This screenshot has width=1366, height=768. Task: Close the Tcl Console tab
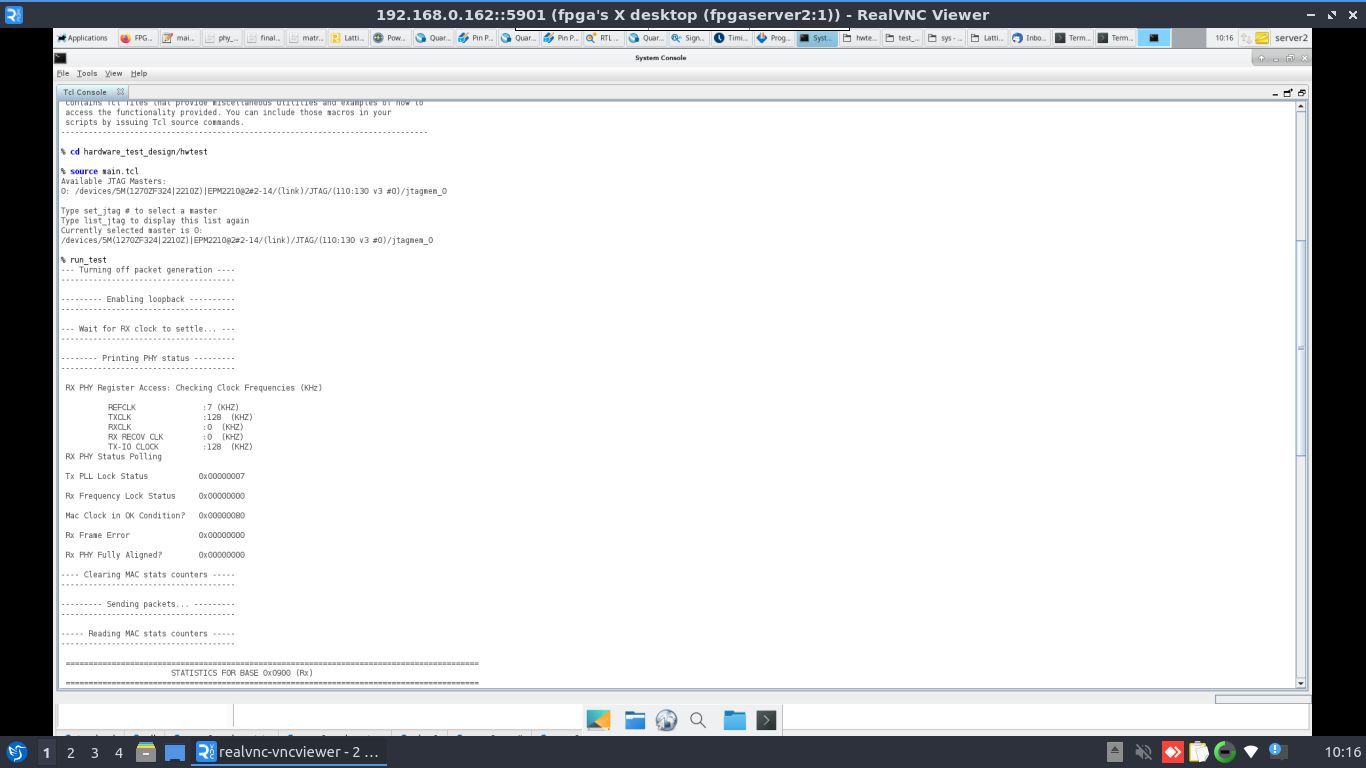point(120,92)
